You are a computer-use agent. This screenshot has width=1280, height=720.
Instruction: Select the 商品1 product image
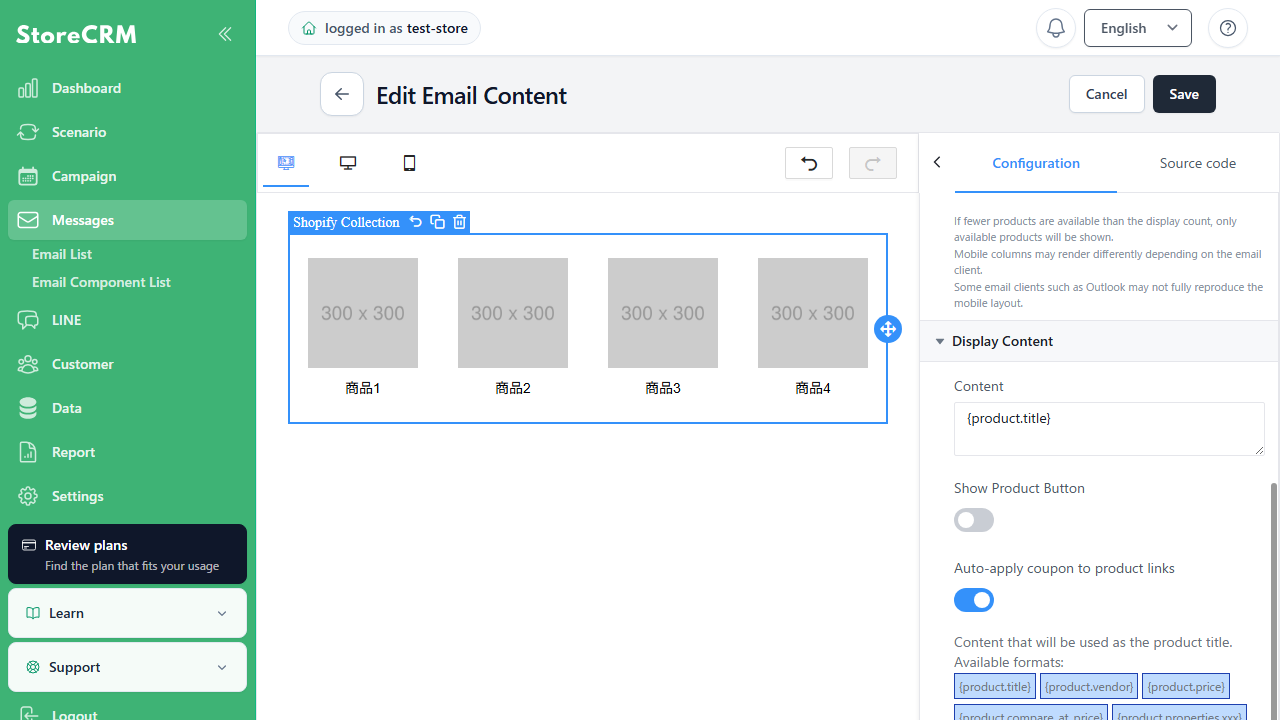363,313
